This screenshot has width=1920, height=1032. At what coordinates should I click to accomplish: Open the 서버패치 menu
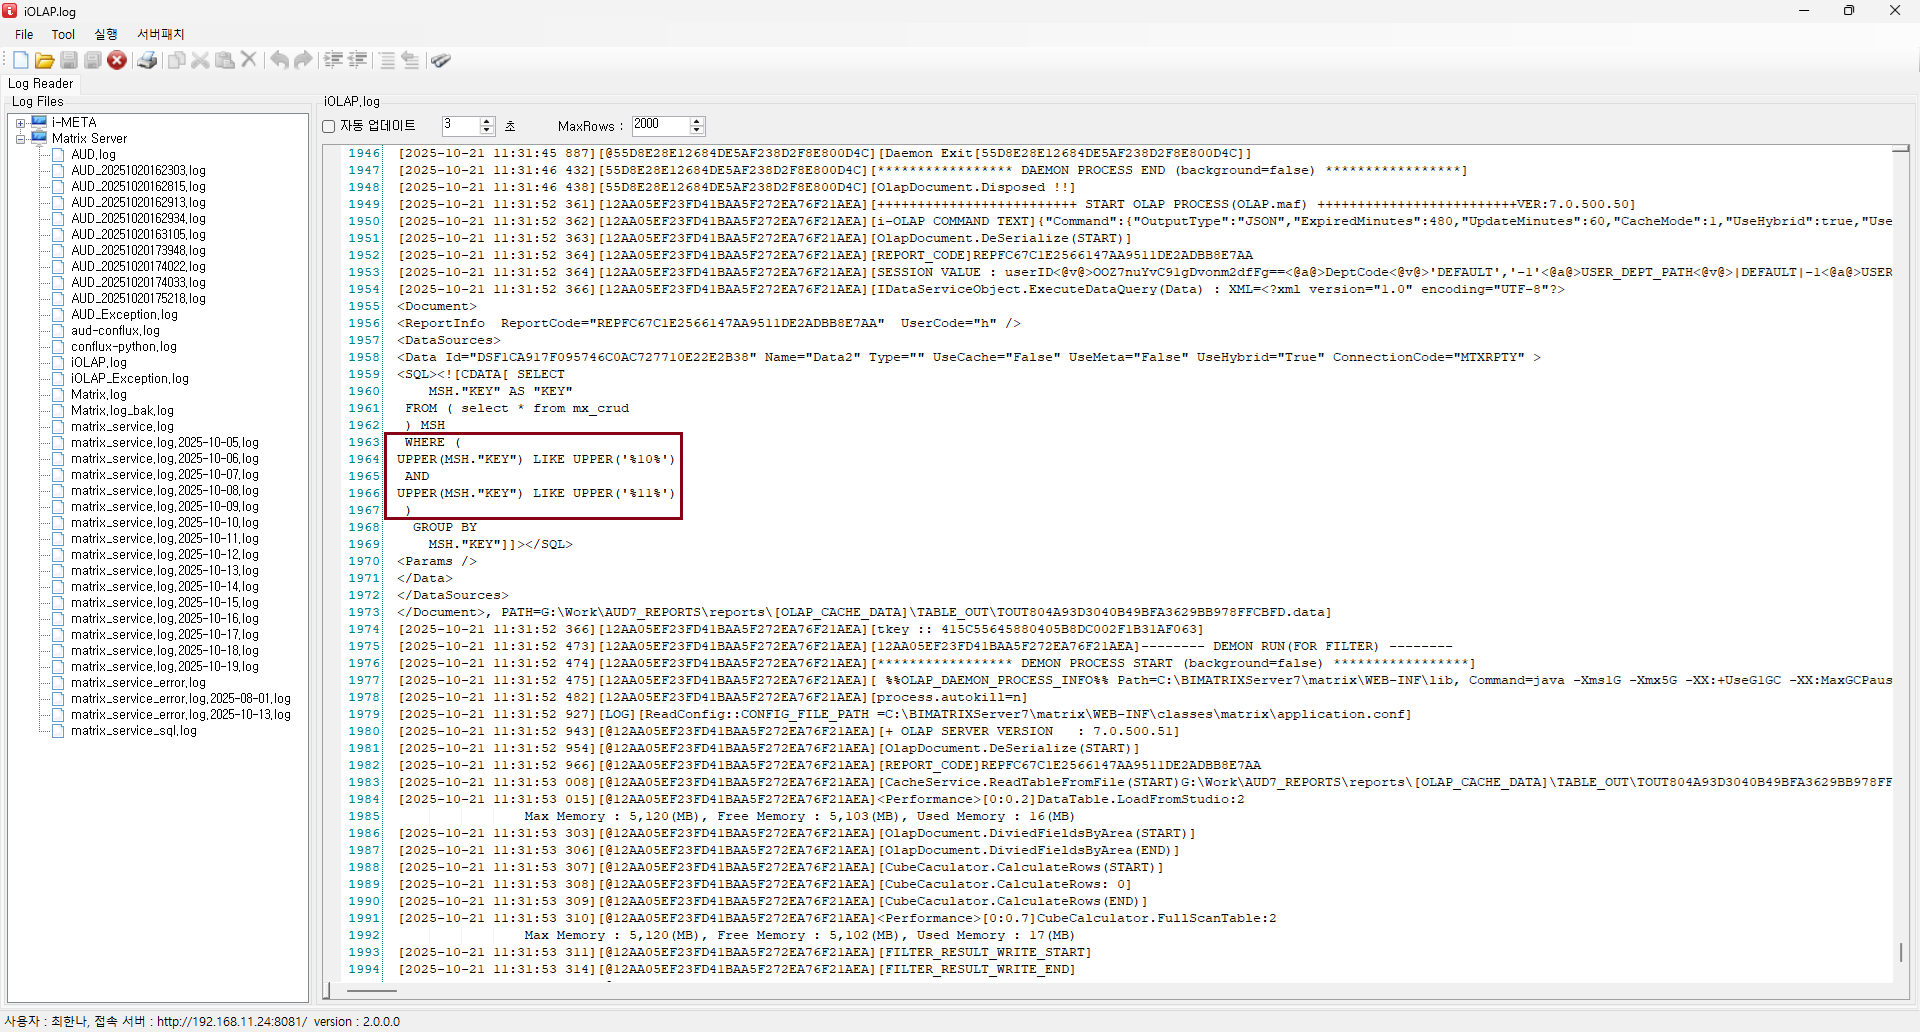pos(160,34)
